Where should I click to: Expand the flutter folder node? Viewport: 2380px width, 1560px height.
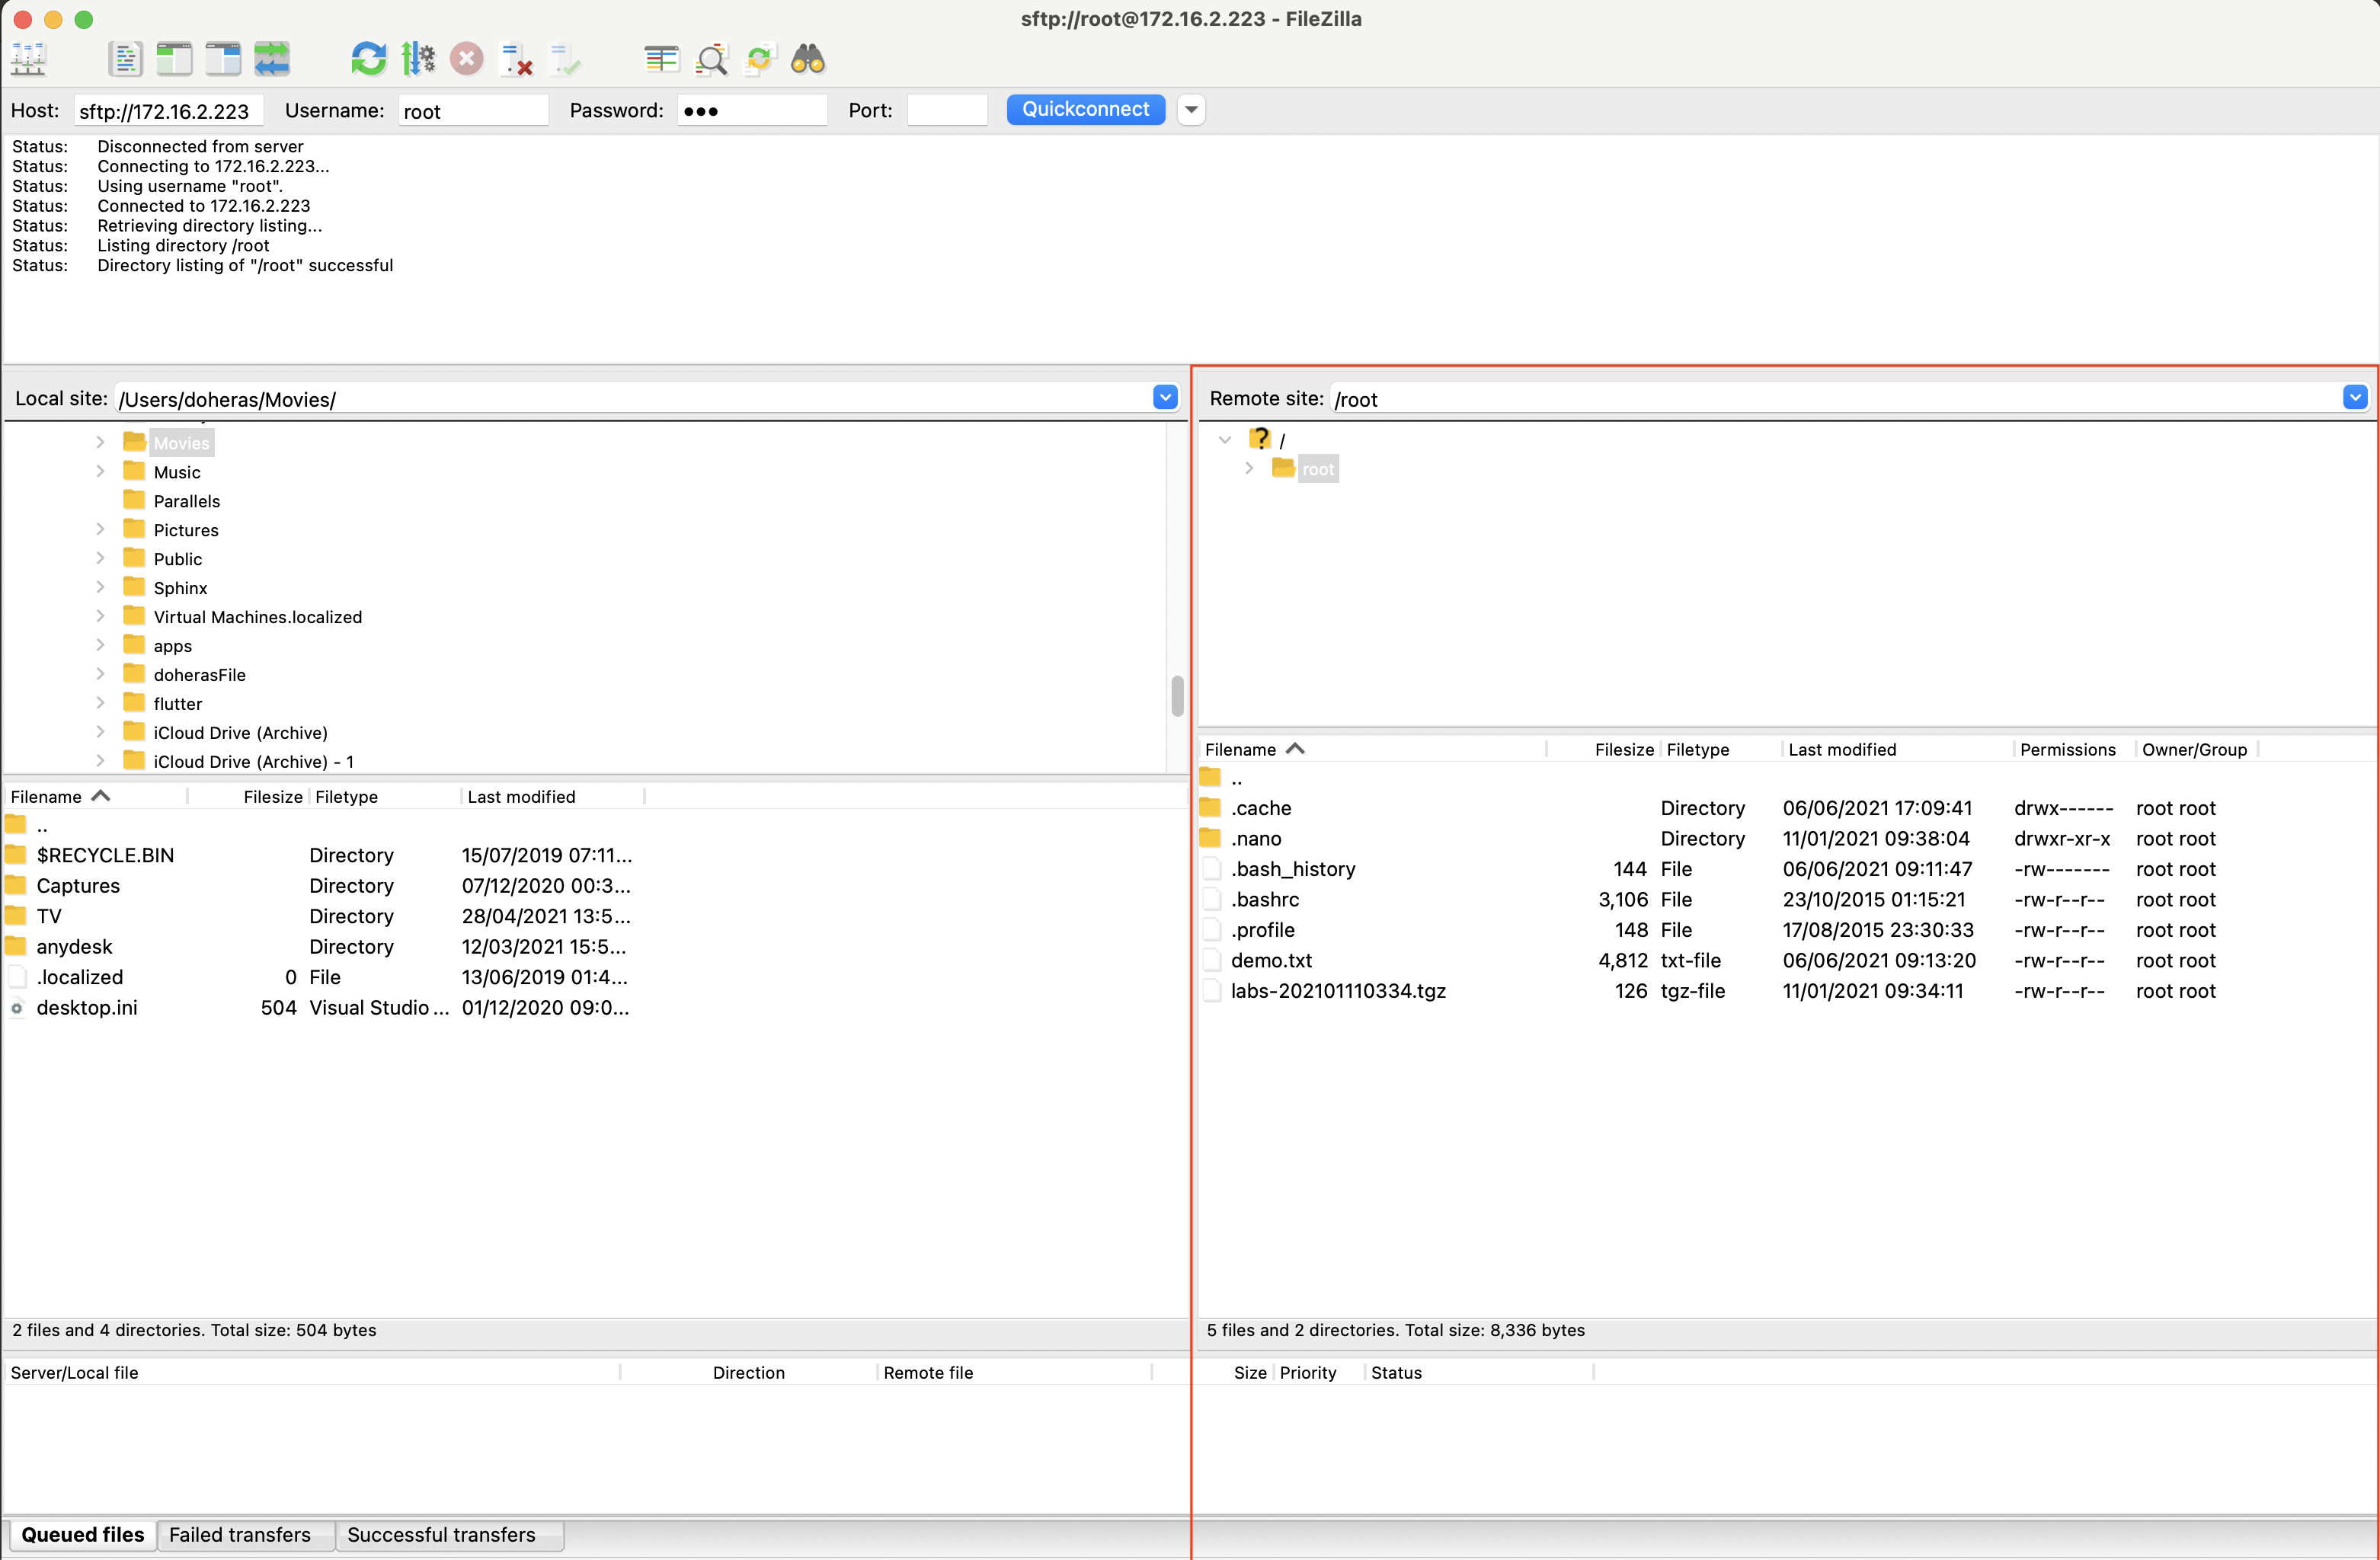pyautogui.click(x=100, y=703)
